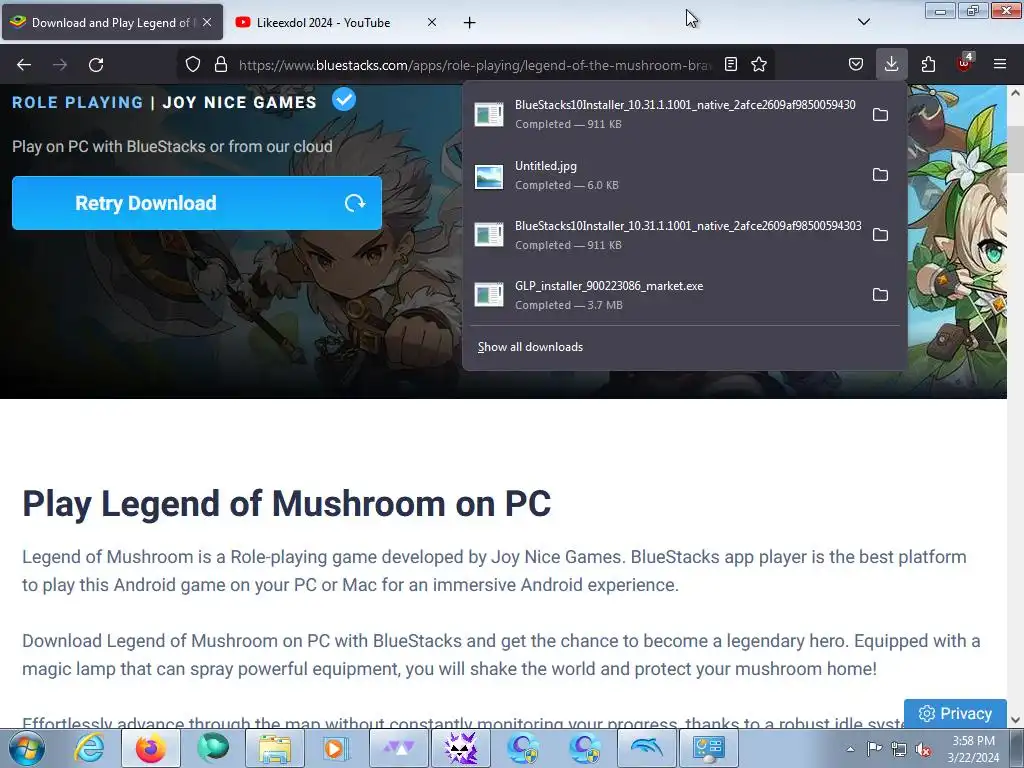Open Action Center flag tray icon
This screenshot has width=1024, height=768.
pos(874,750)
